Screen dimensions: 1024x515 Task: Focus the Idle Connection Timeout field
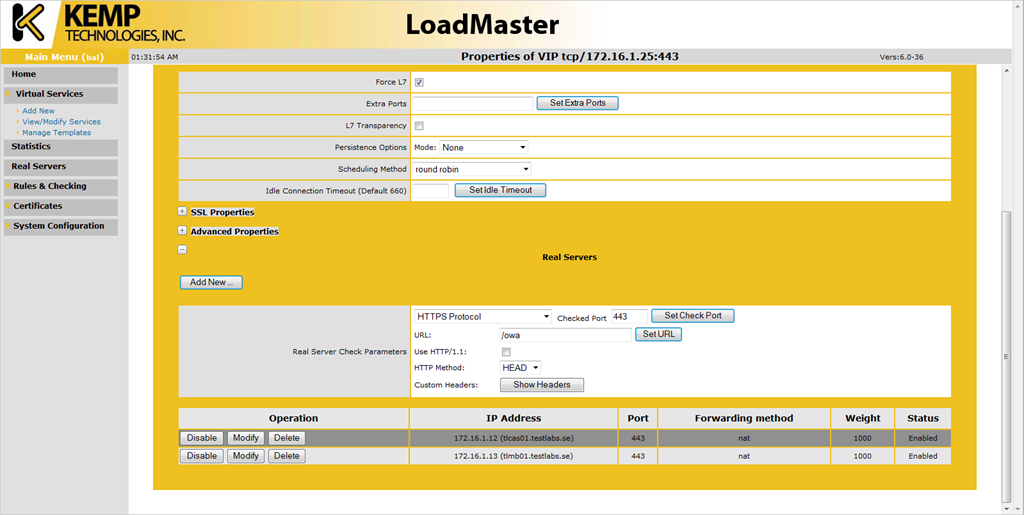click(x=431, y=191)
